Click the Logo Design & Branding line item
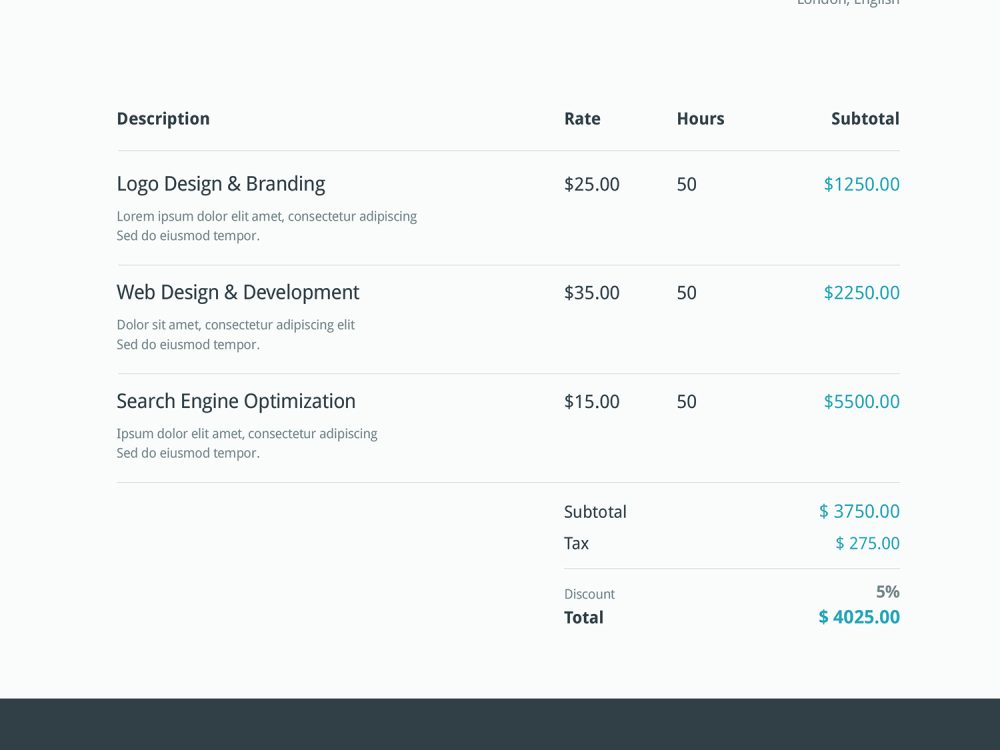This screenshot has height=750, width=1000. (x=221, y=183)
